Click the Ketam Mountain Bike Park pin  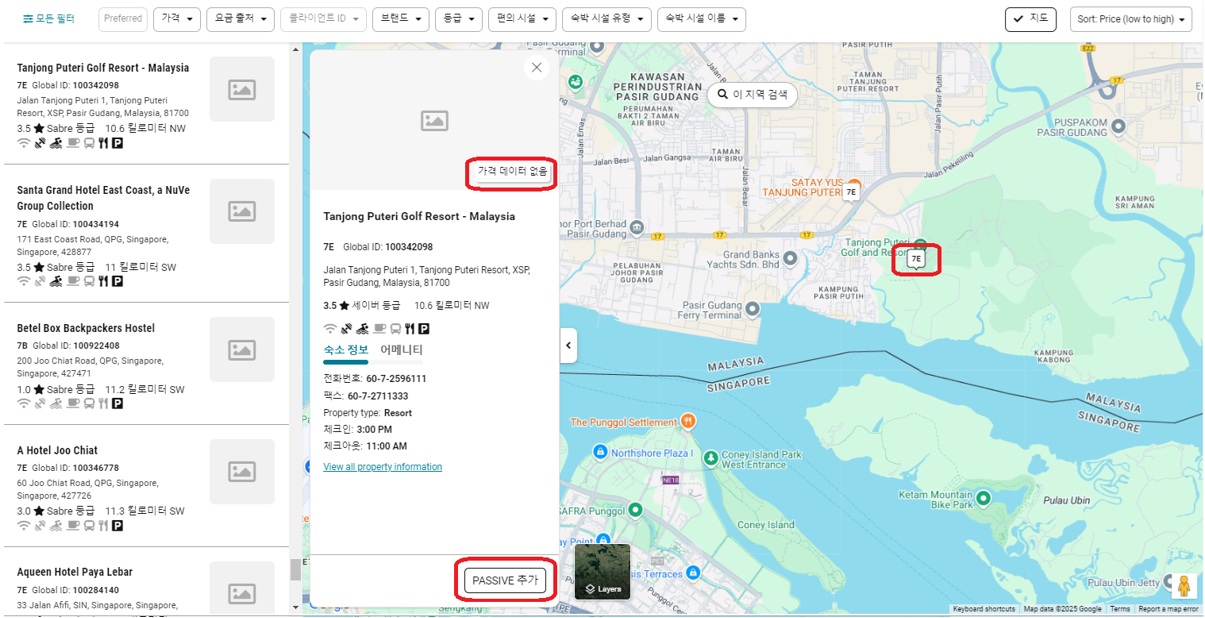(983, 498)
